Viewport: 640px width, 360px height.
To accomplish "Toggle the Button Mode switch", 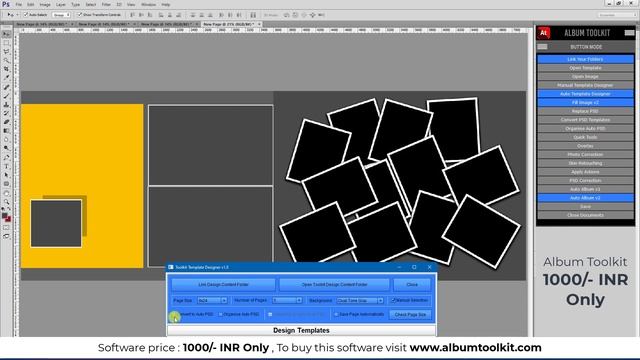I will 542,47.
